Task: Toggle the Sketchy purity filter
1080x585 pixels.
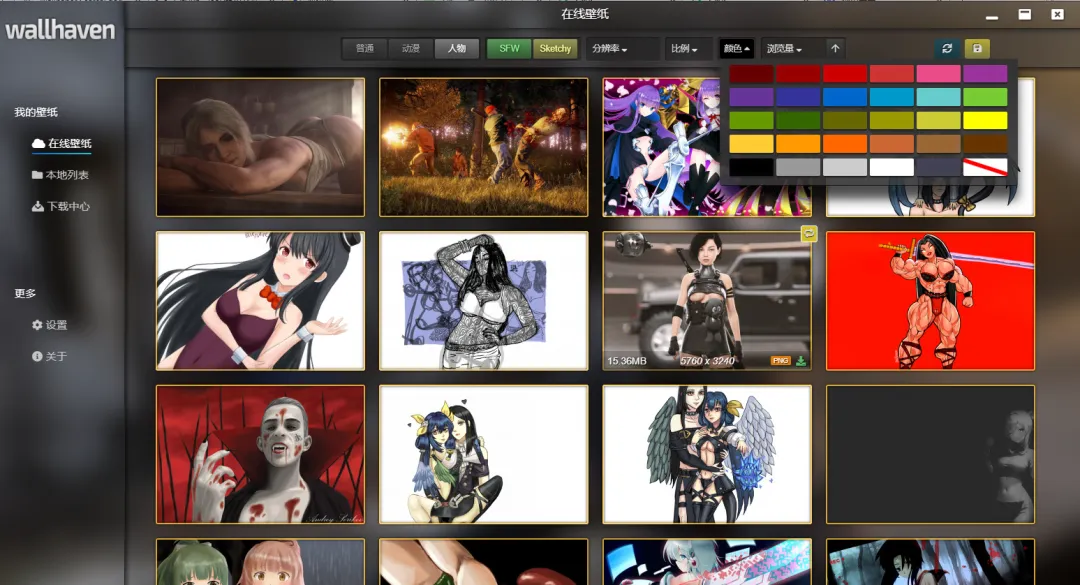Action: tap(555, 48)
